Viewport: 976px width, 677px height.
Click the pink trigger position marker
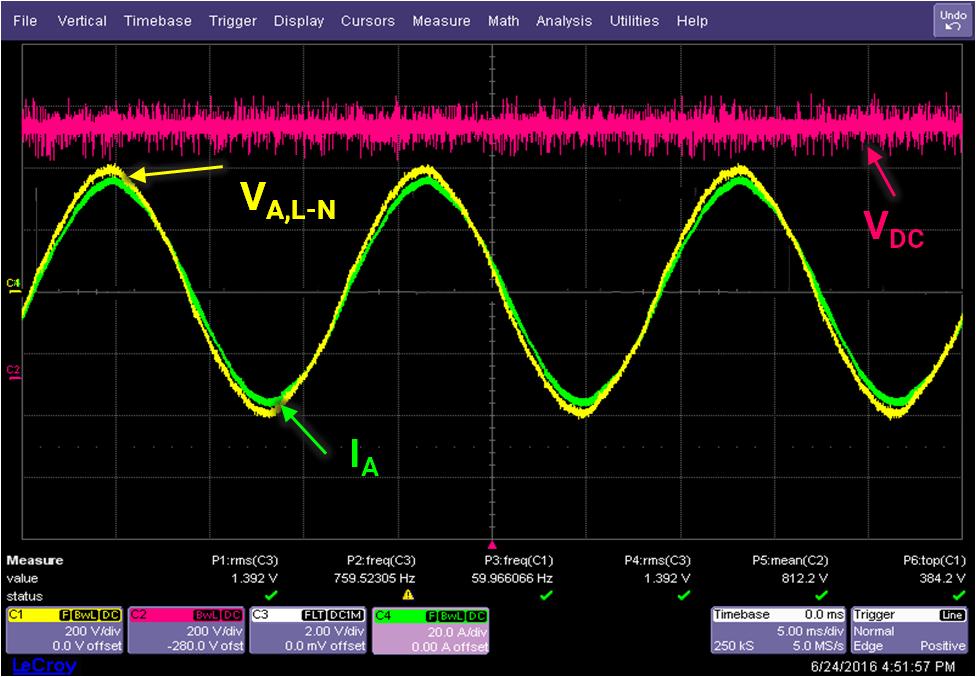pos(492,544)
